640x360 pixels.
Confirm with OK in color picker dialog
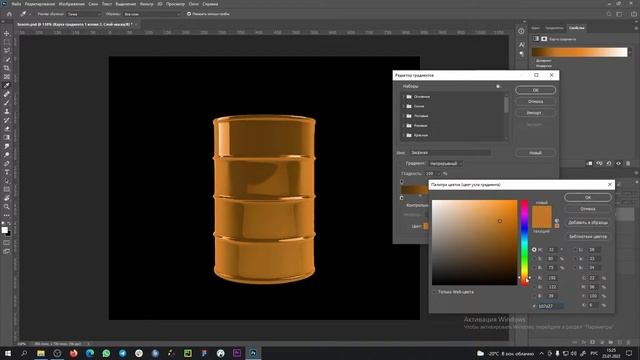pyautogui.click(x=588, y=197)
